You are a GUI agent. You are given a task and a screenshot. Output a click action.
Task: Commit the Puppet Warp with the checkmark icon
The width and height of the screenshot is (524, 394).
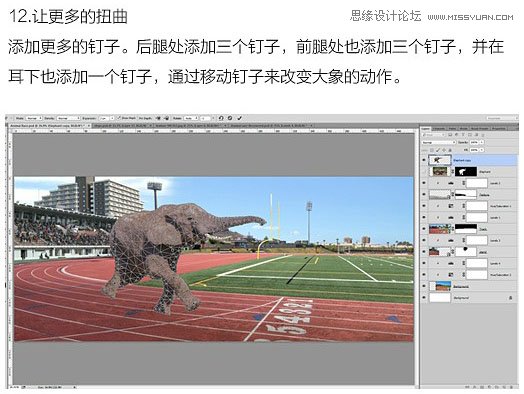click(240, 118)
